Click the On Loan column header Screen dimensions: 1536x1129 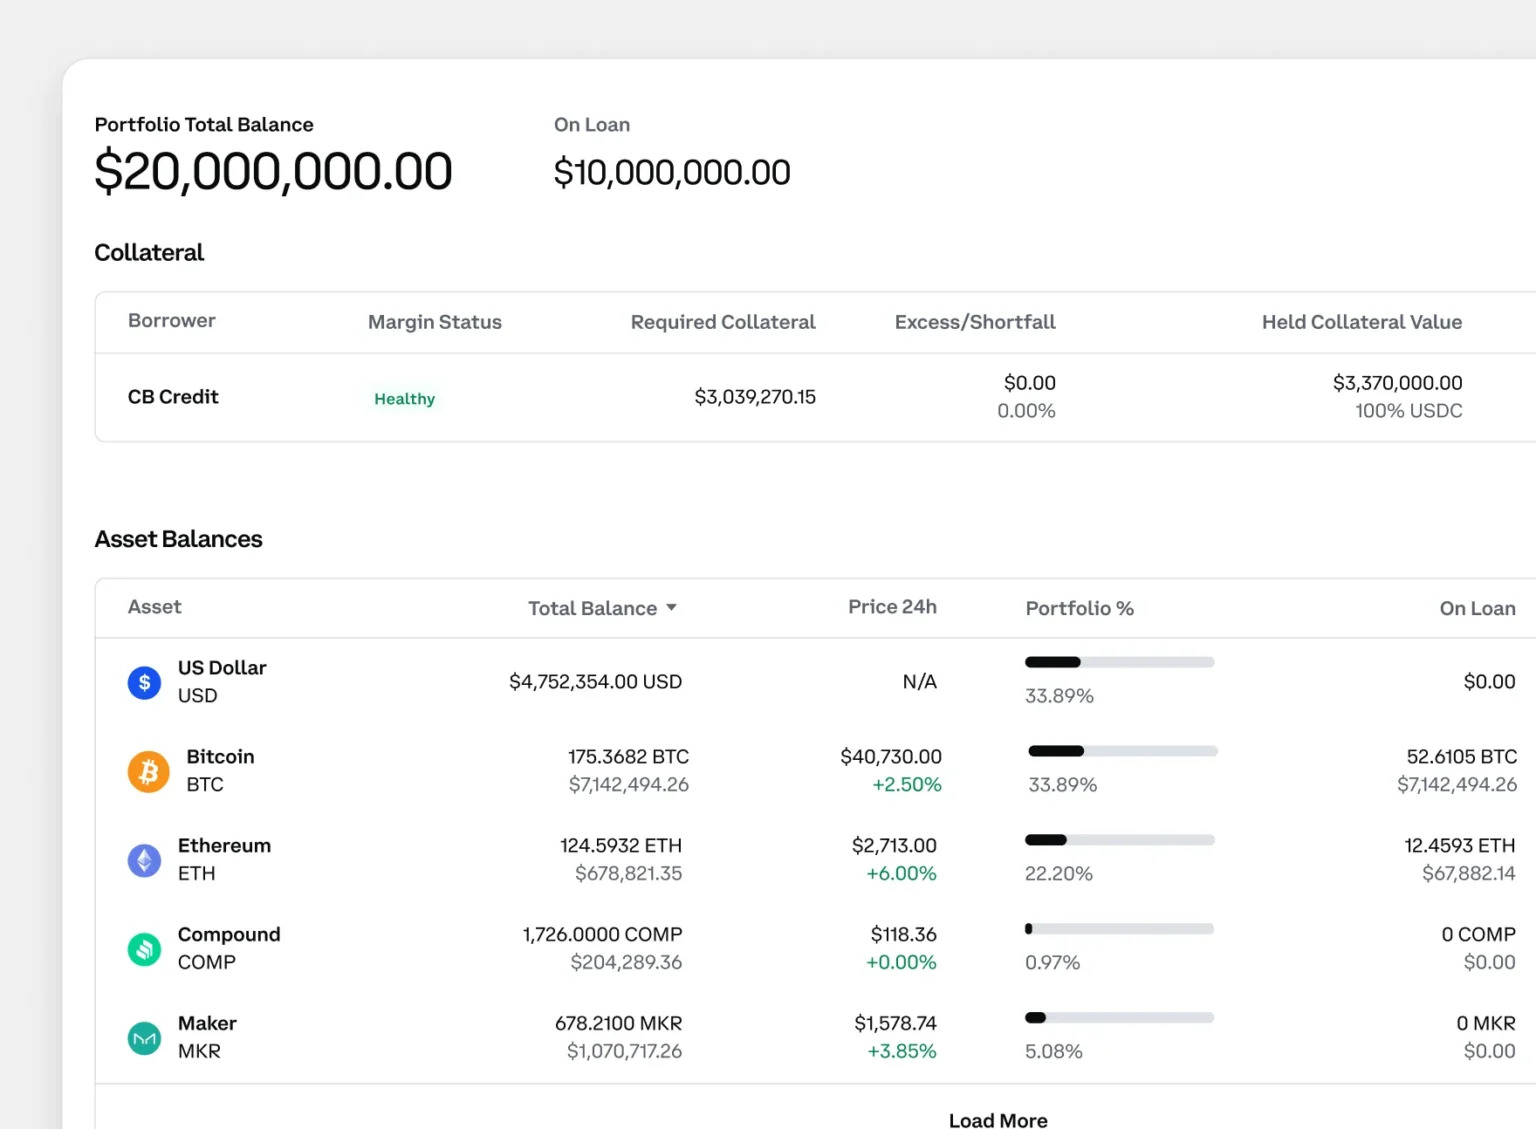point(1477,608)
